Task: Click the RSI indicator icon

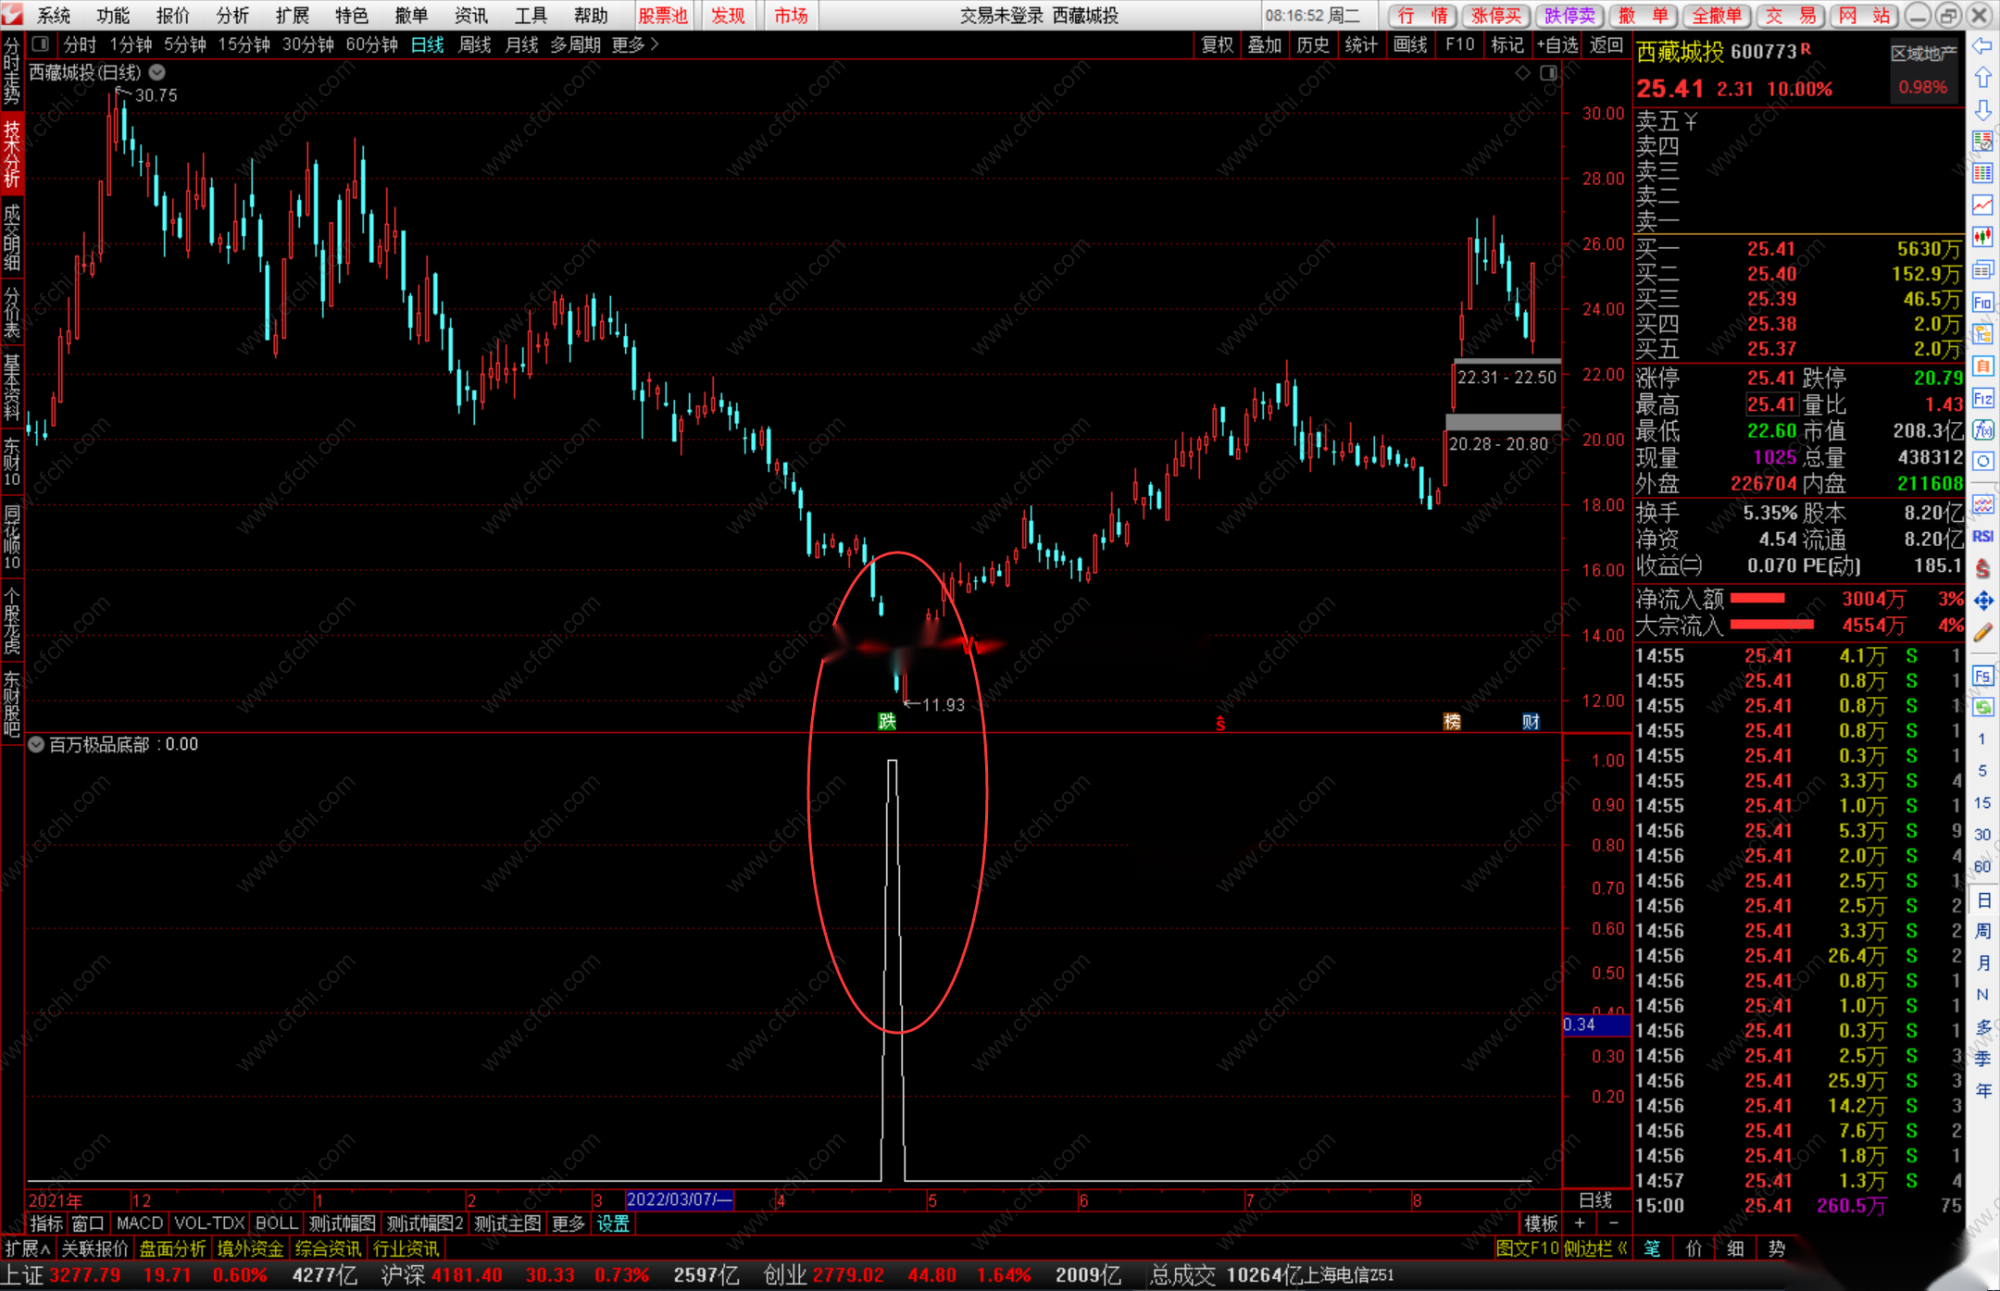Action: pyautogui.click(x=1983, y=537)
